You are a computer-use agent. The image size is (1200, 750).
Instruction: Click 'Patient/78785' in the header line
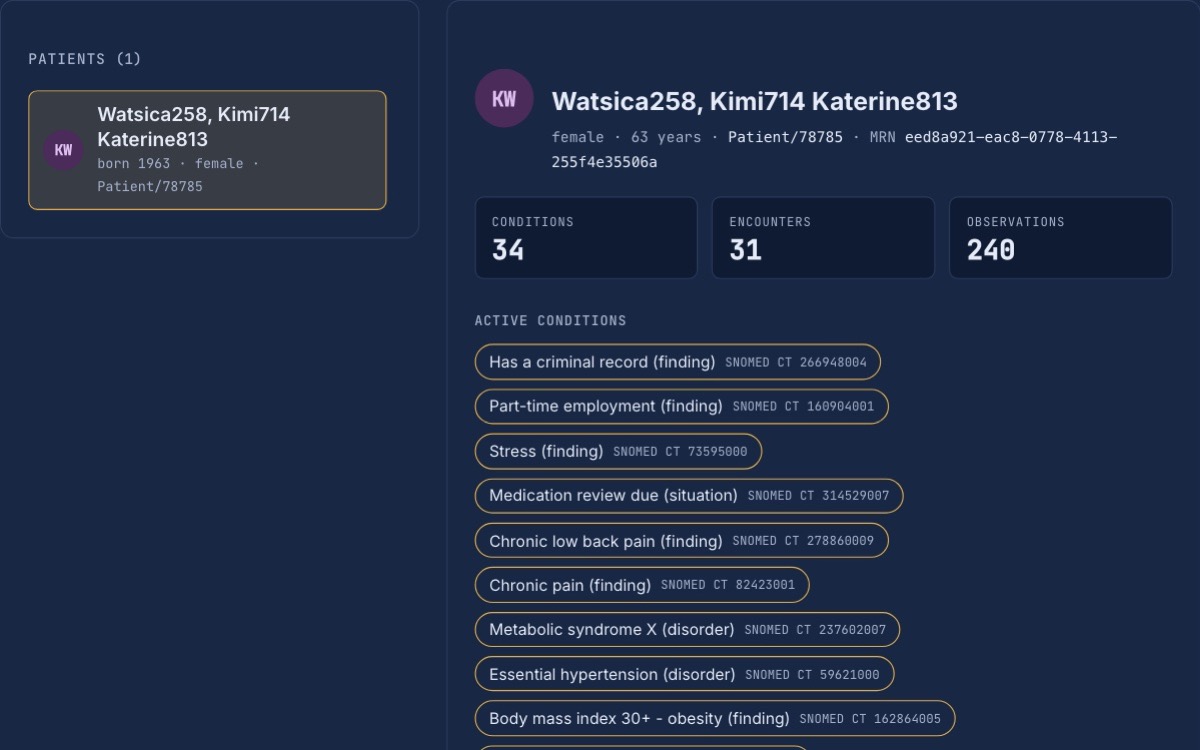(785, 137)
